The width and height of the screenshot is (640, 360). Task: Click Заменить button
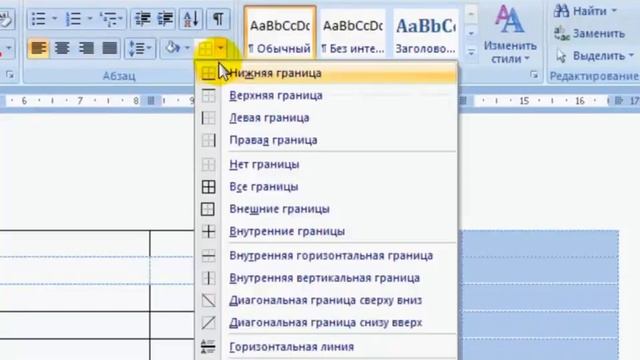pos(590,33)
